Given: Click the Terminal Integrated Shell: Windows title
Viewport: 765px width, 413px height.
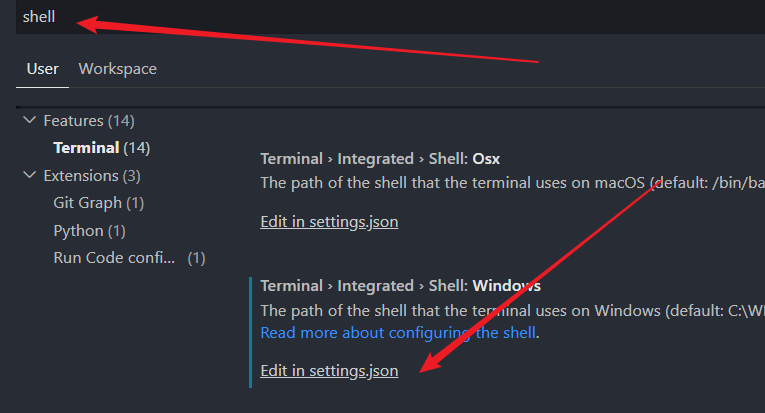Looking at the screenshot, I should click(x=400, y=286).
